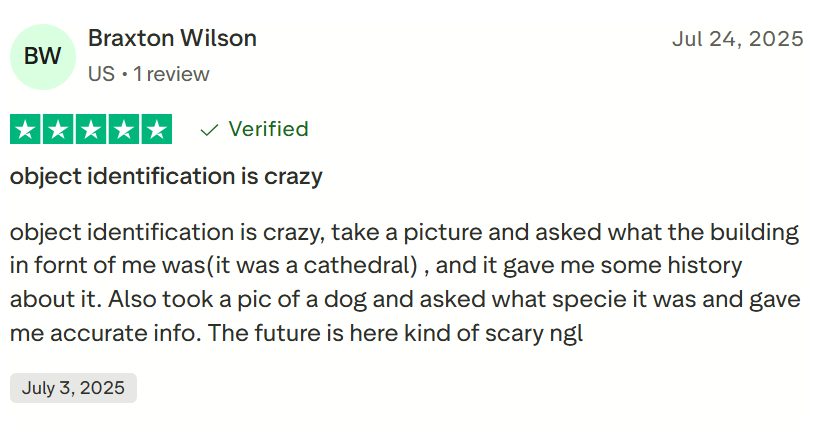Open Braxton Wilson's reviewer profile
The width and height of the screenshot is (828, 429).
(172, 39)
